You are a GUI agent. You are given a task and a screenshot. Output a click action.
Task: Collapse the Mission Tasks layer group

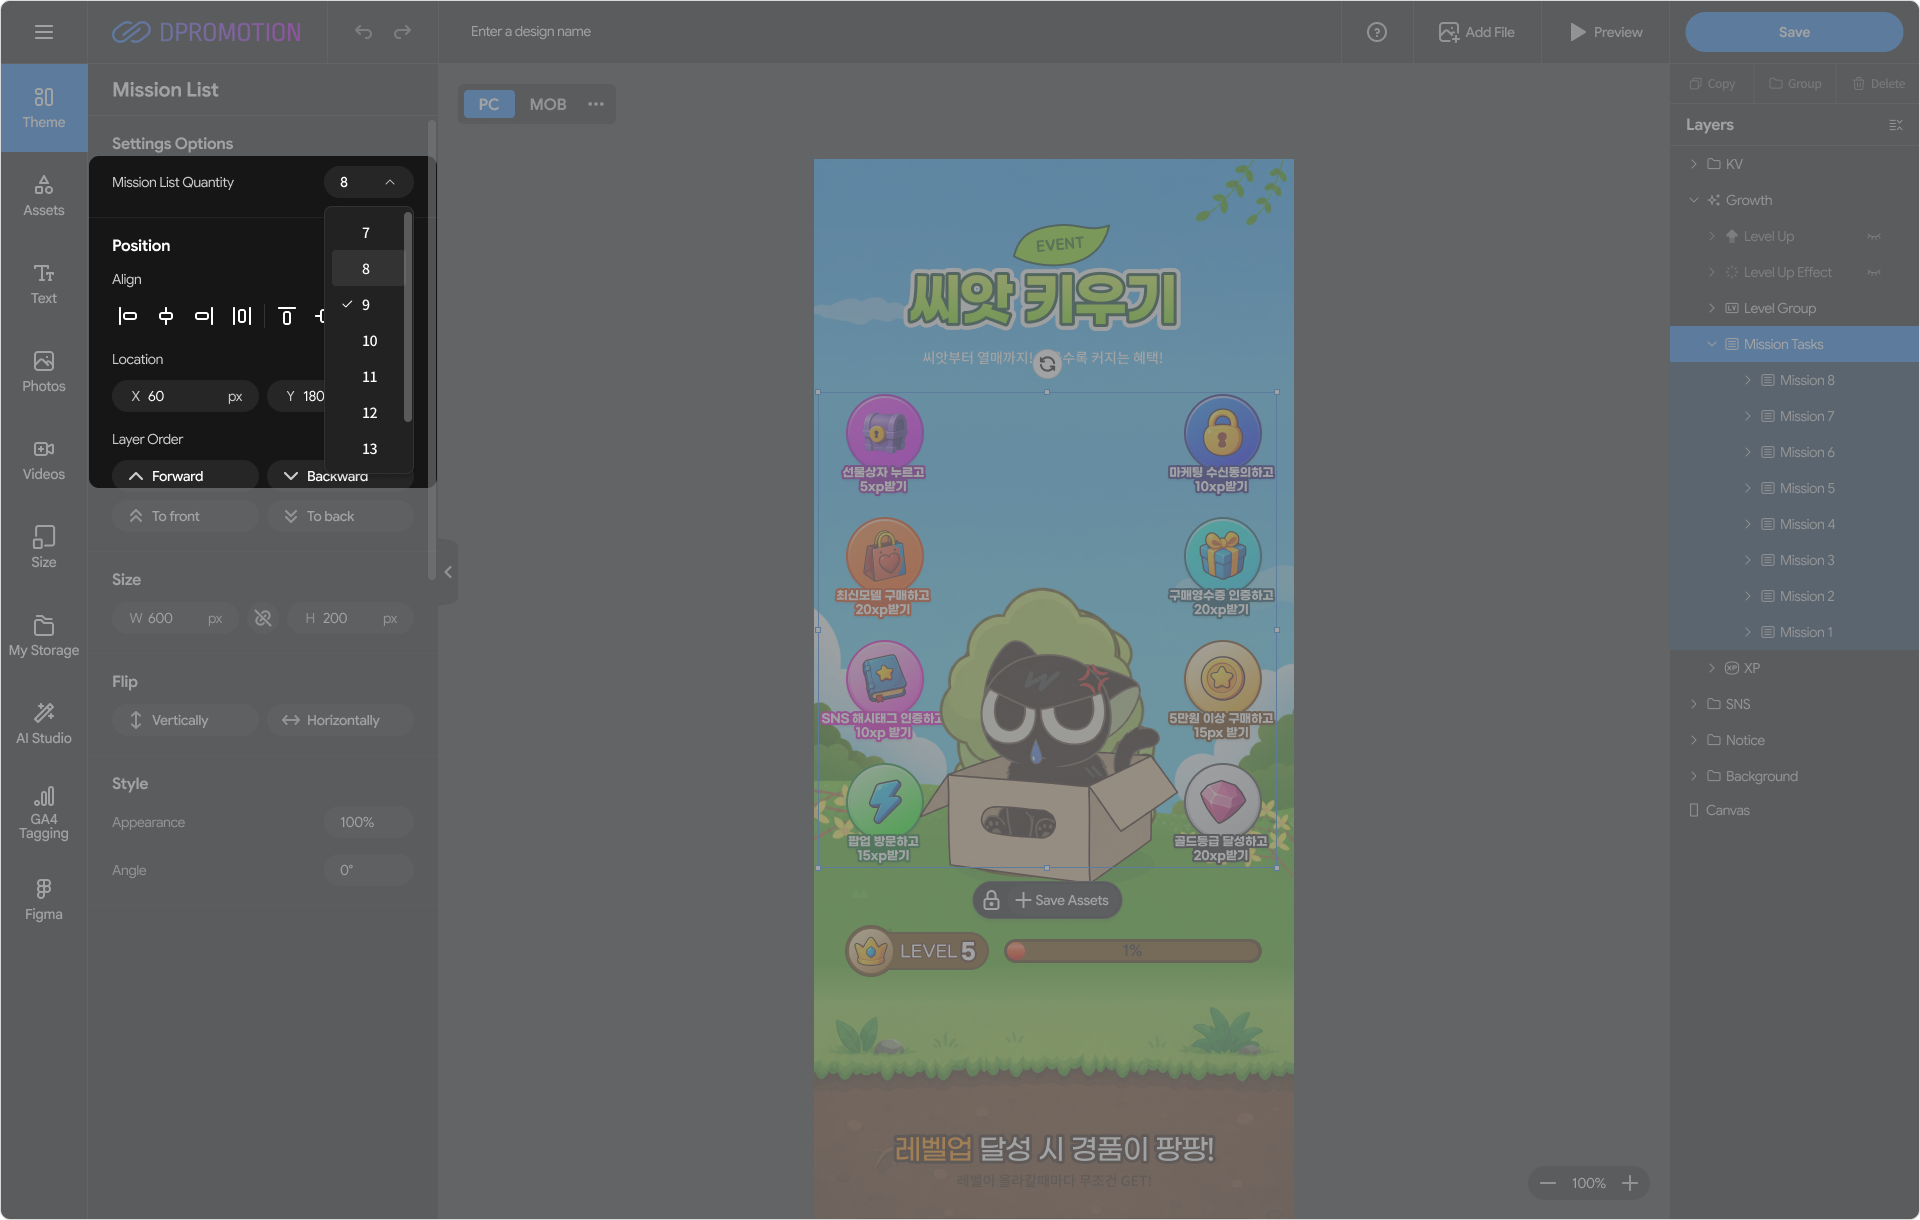(1712, 344)
